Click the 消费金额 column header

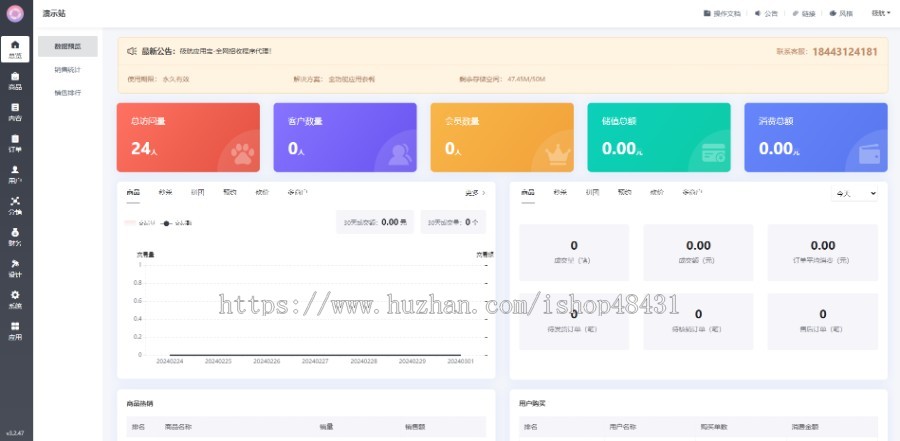[x=805, y=427]
